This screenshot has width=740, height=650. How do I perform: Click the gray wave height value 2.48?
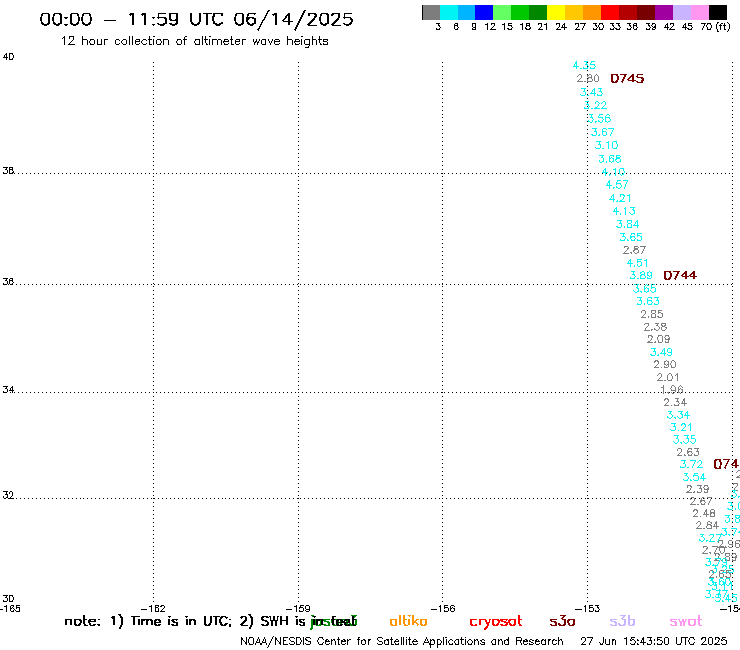click(704, 514)
